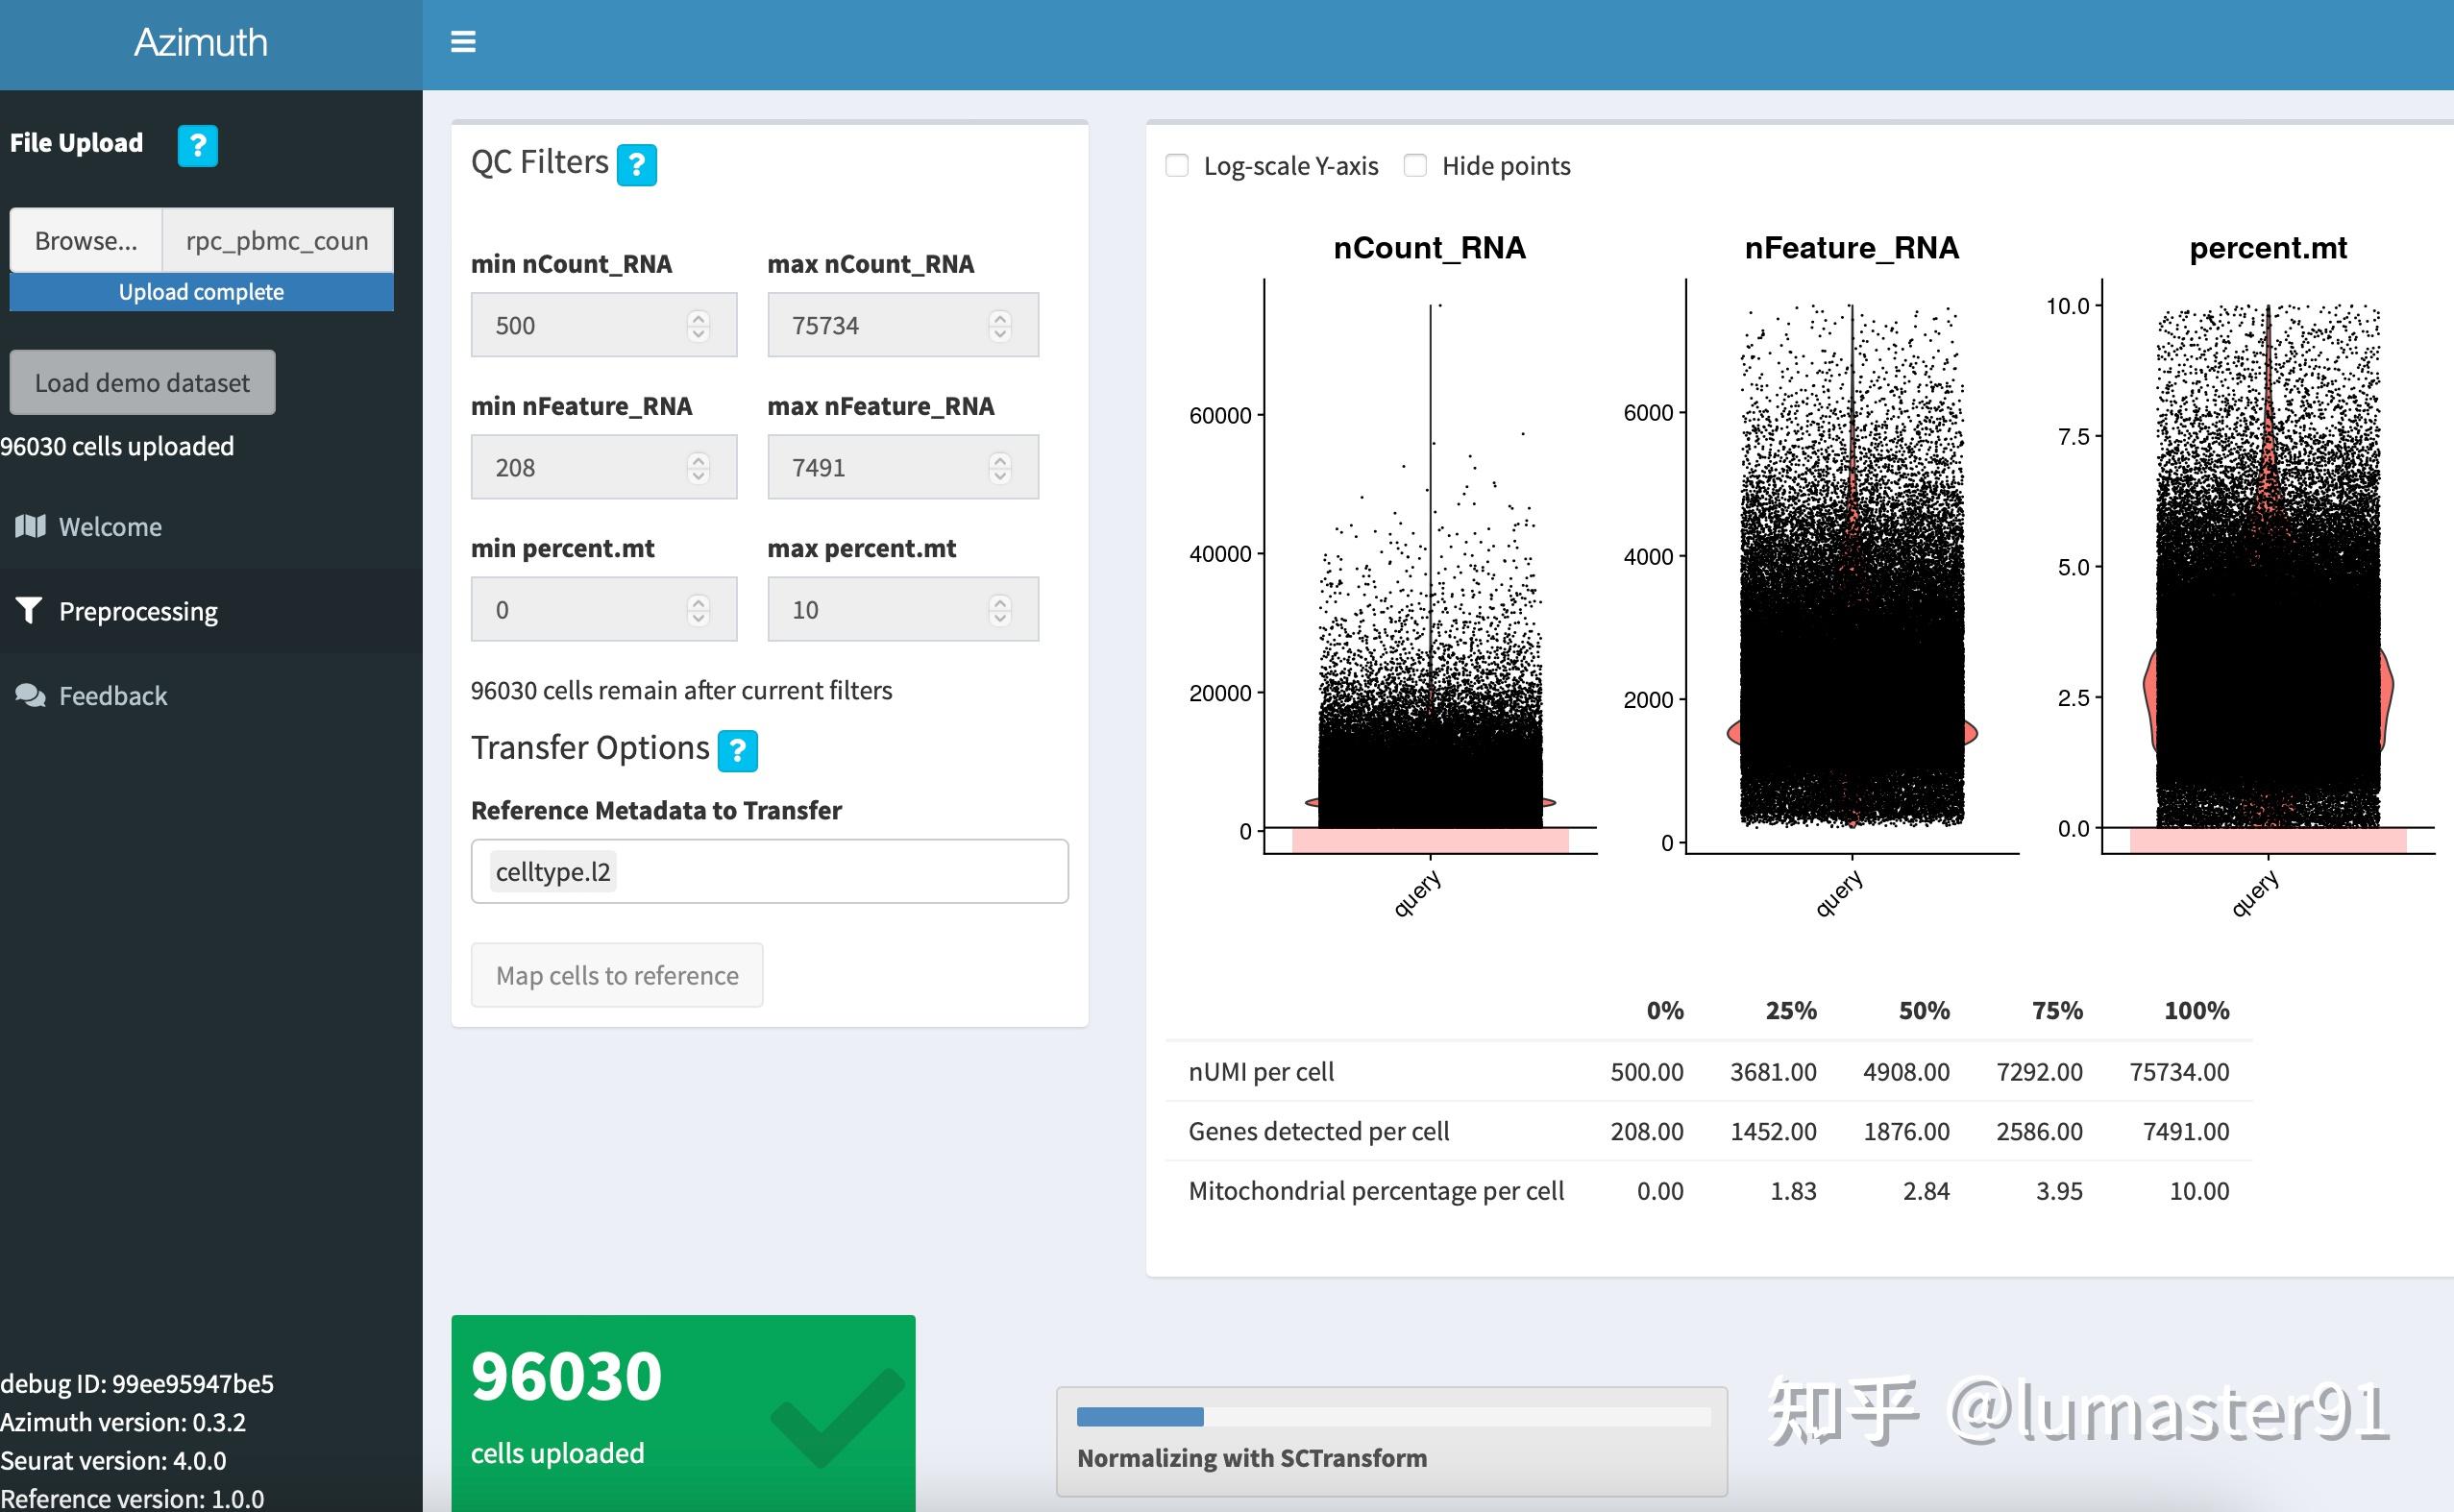The height and width of the screenshot is (1512, 2454).
Task: Click the Browse... file button
Action: pyautogui.click(x=86, y=240)
